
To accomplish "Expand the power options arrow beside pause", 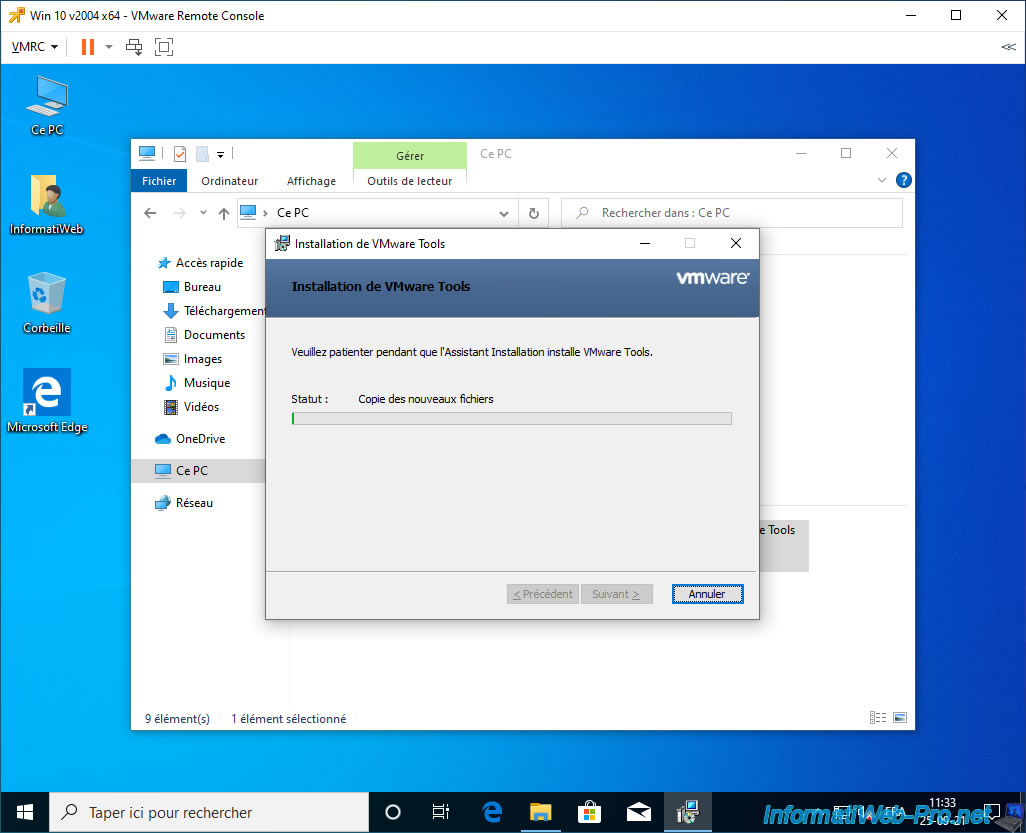I will coord(108,47).
